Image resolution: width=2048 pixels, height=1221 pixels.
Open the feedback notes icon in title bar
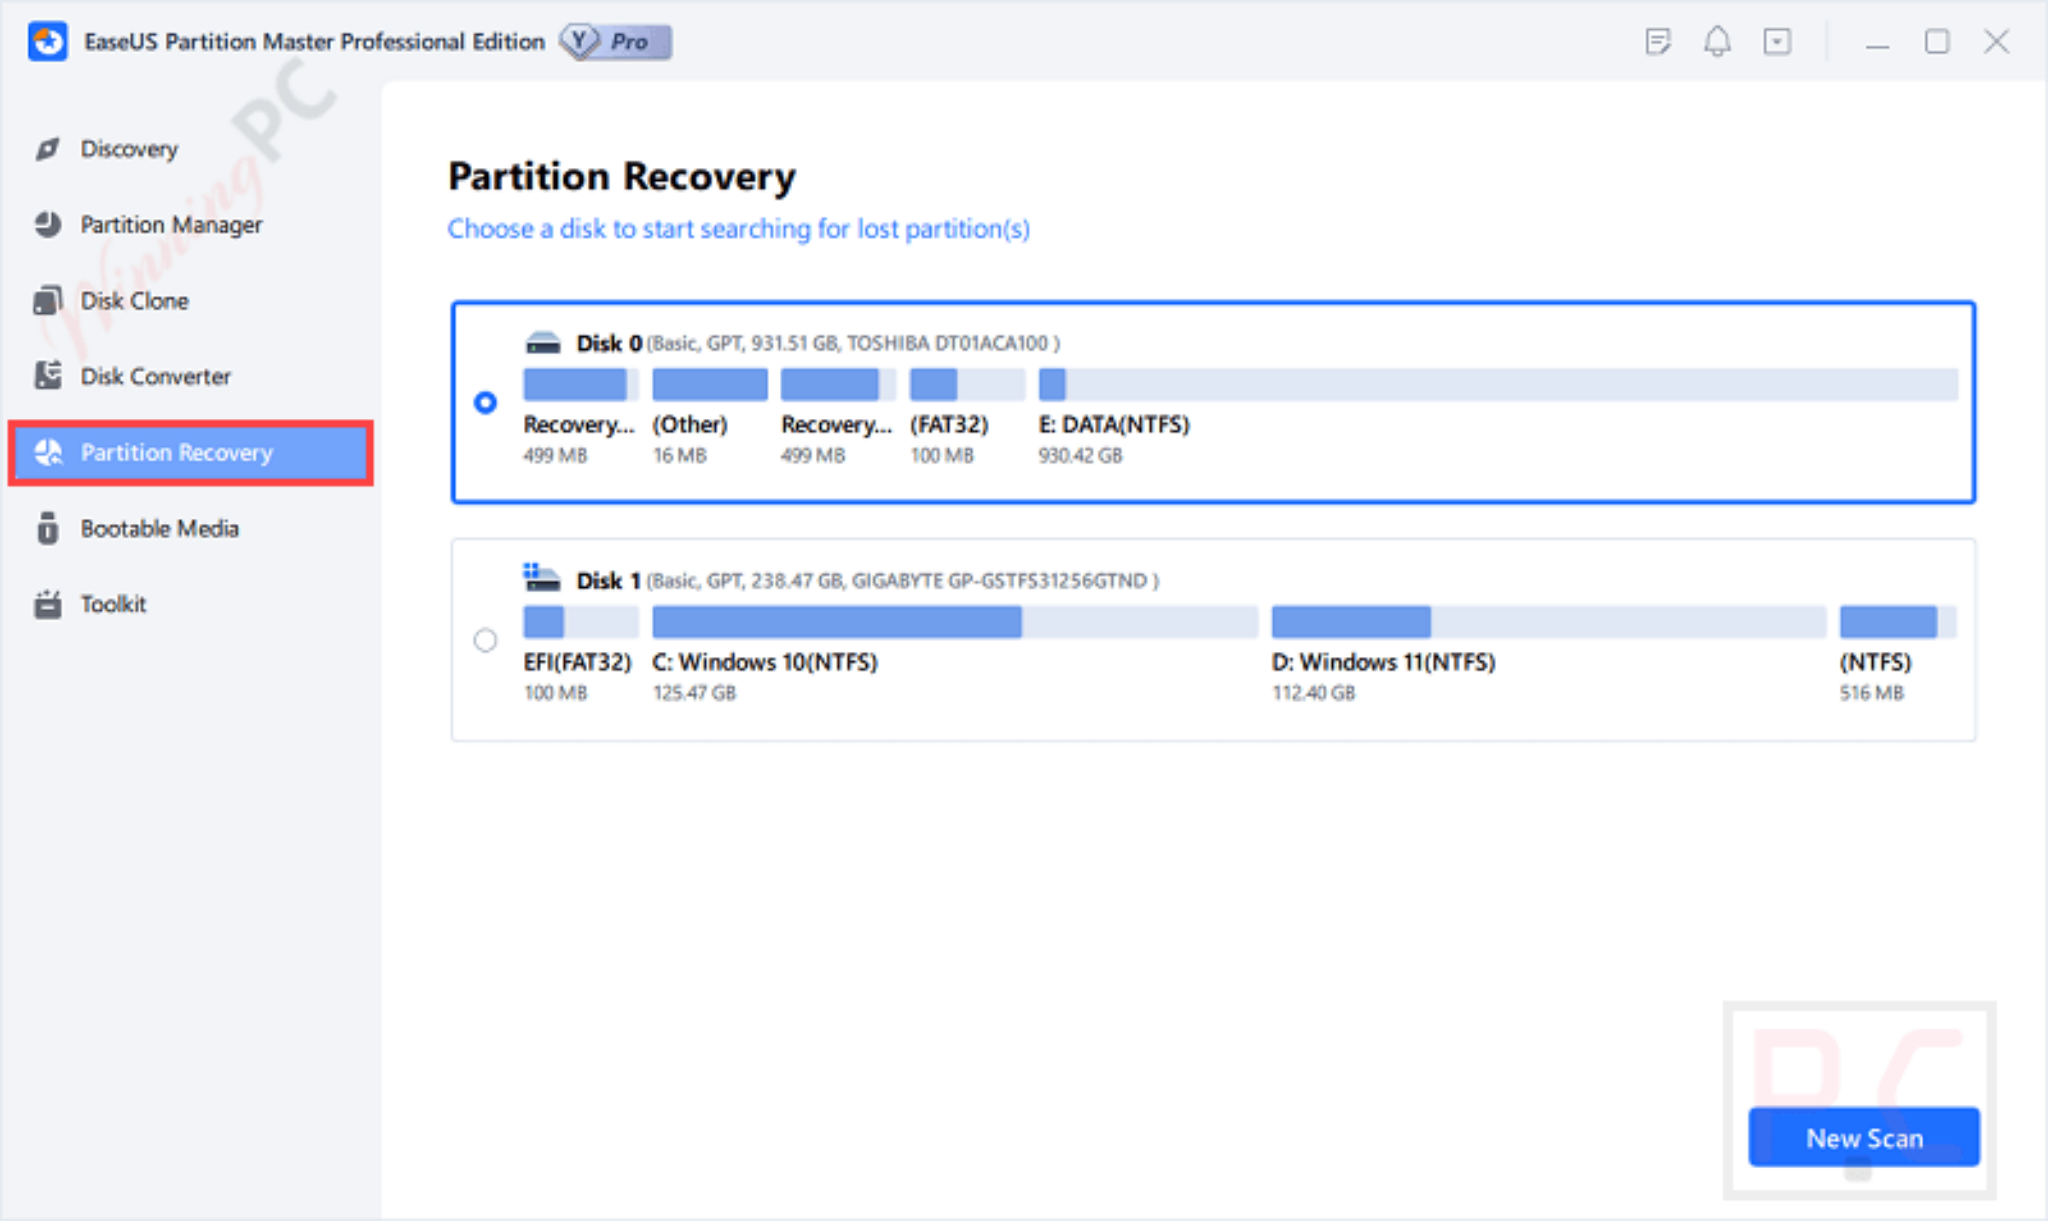[1659, 42]
